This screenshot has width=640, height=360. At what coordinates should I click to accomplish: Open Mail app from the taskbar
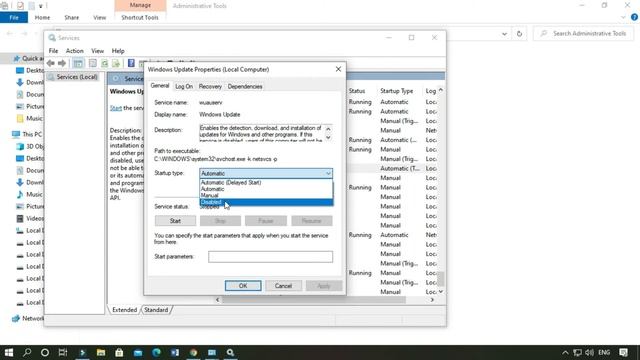coord(138,352)
